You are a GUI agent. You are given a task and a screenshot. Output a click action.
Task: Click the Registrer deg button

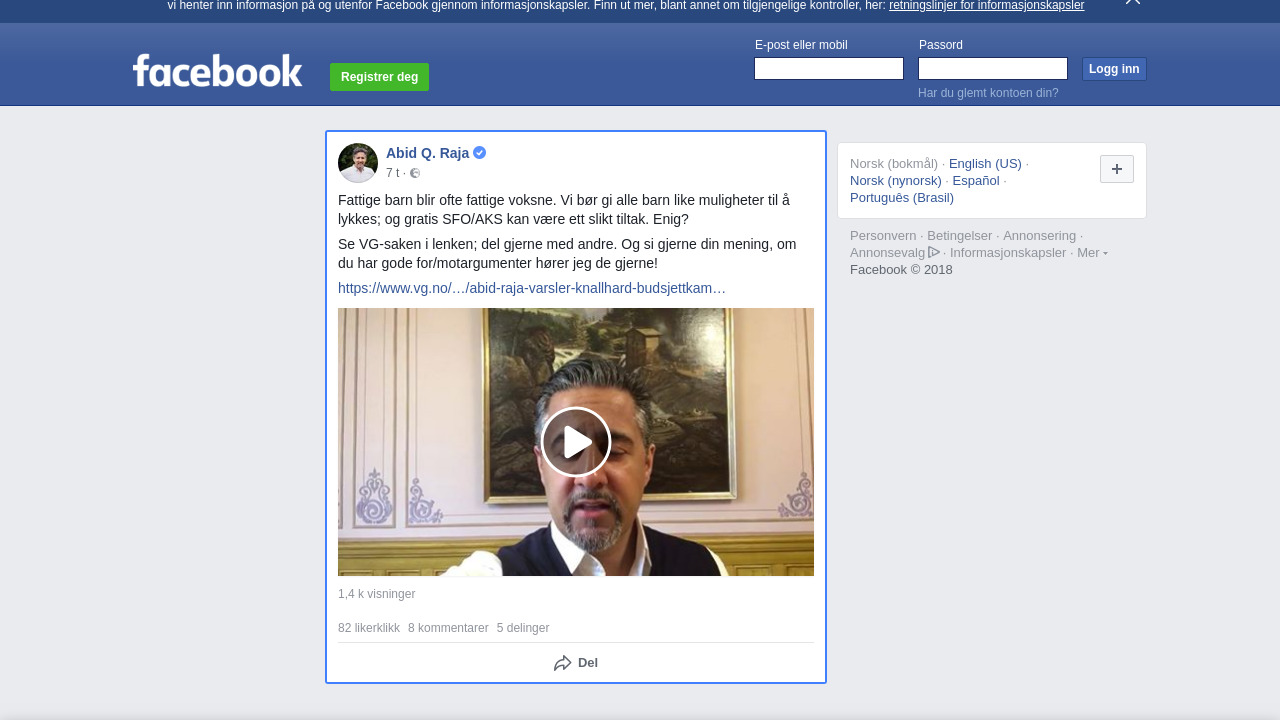pyautogui.click(x=379, y=77)
